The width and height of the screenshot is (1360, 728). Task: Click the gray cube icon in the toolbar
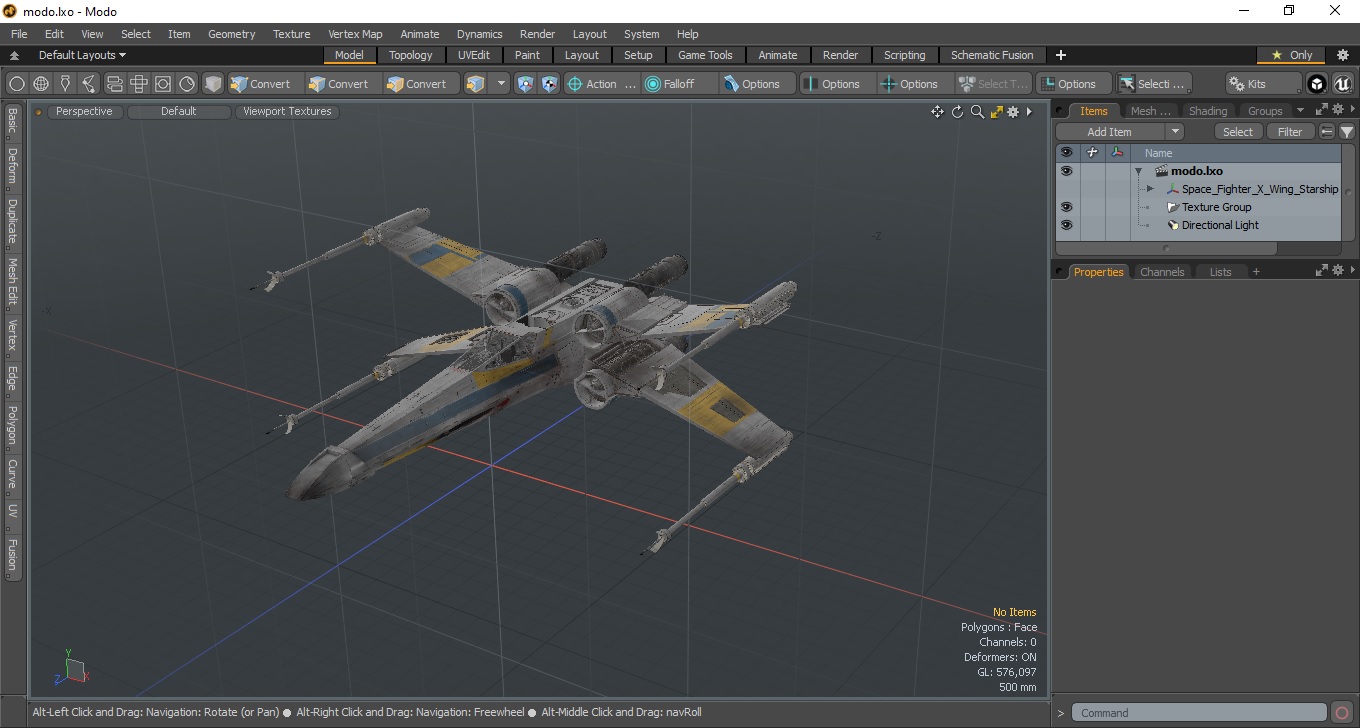point(213,84)
